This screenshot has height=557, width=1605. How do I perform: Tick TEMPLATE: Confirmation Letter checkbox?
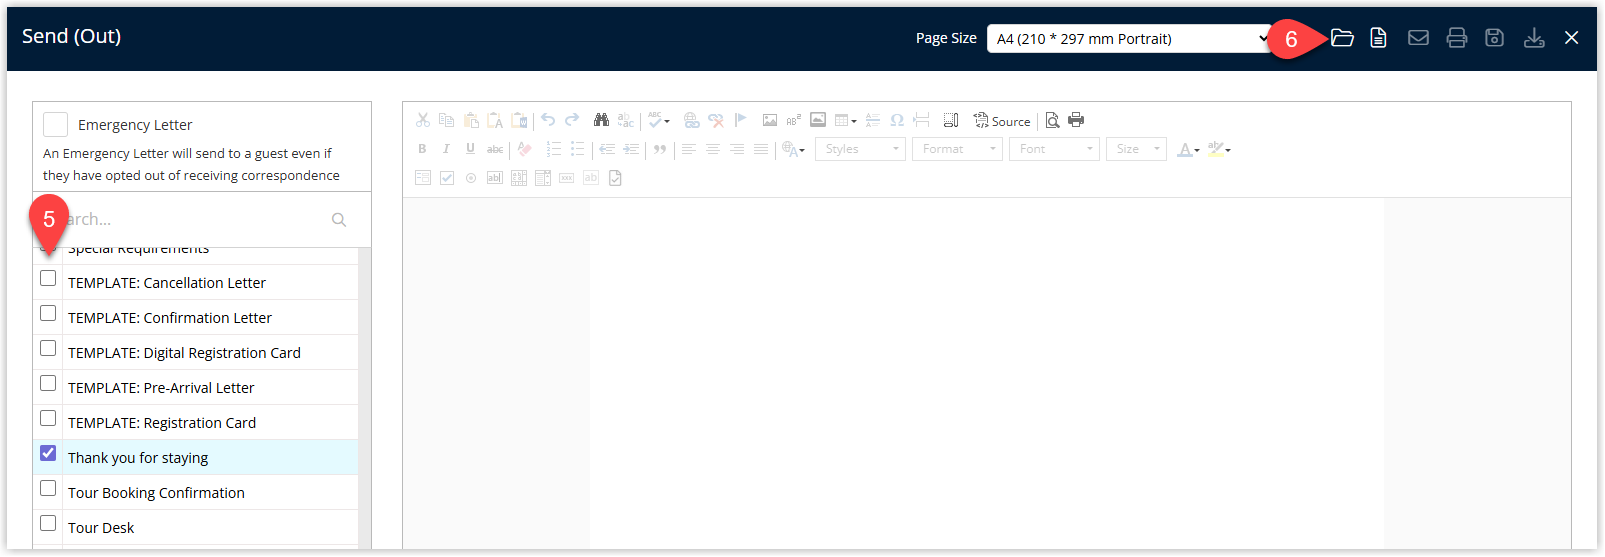pyautogui.click(x=48, y=313)
